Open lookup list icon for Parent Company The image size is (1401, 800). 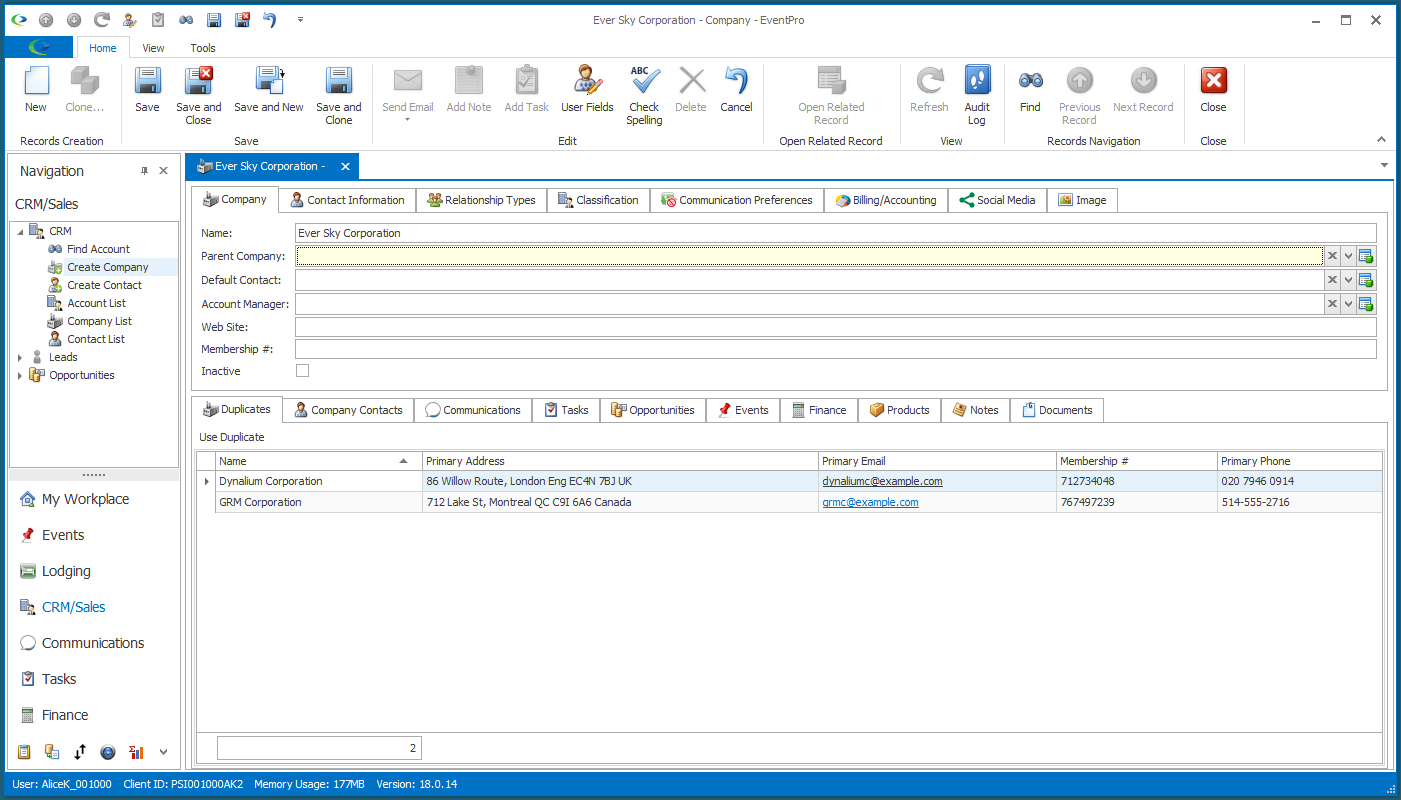click(x=1366, y=256)
